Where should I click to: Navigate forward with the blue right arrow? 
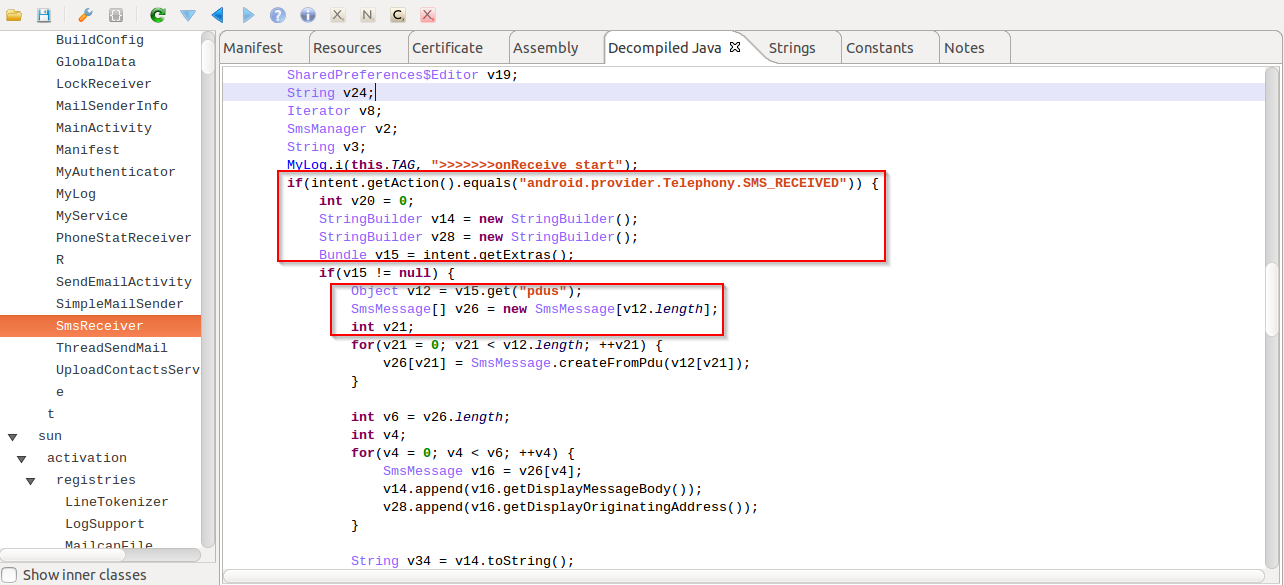pyautogui.click(x=248, y=15)
